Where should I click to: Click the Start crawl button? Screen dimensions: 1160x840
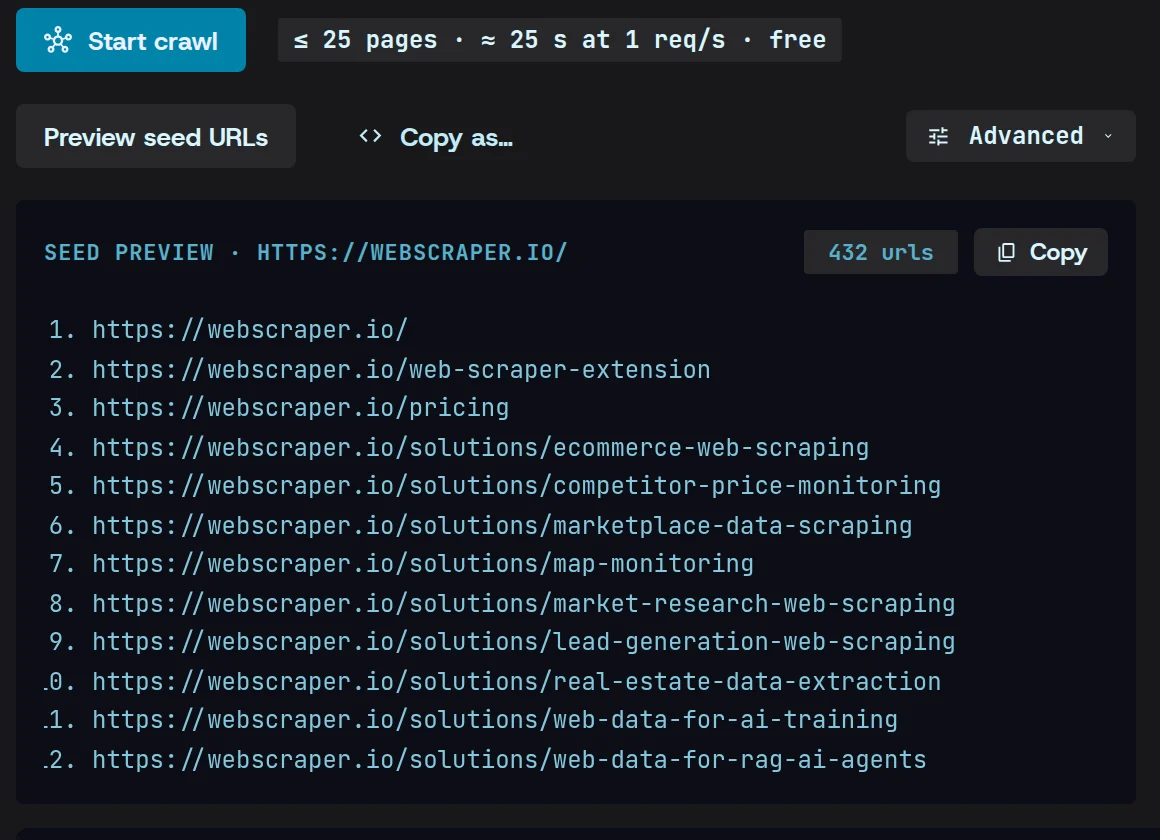tap(131, 40)
